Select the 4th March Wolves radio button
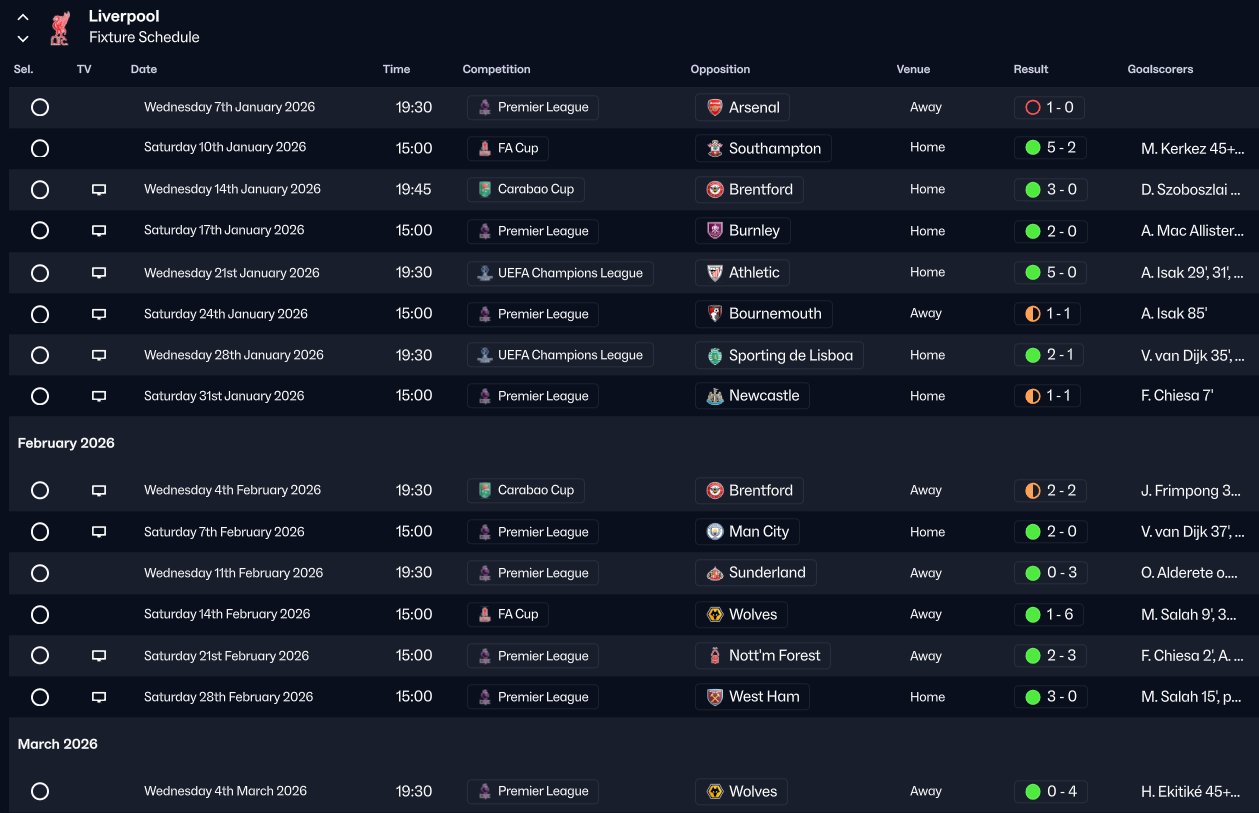Viewport: 1259px width, 813px height. pyautogui.click(x=40, y=791)
